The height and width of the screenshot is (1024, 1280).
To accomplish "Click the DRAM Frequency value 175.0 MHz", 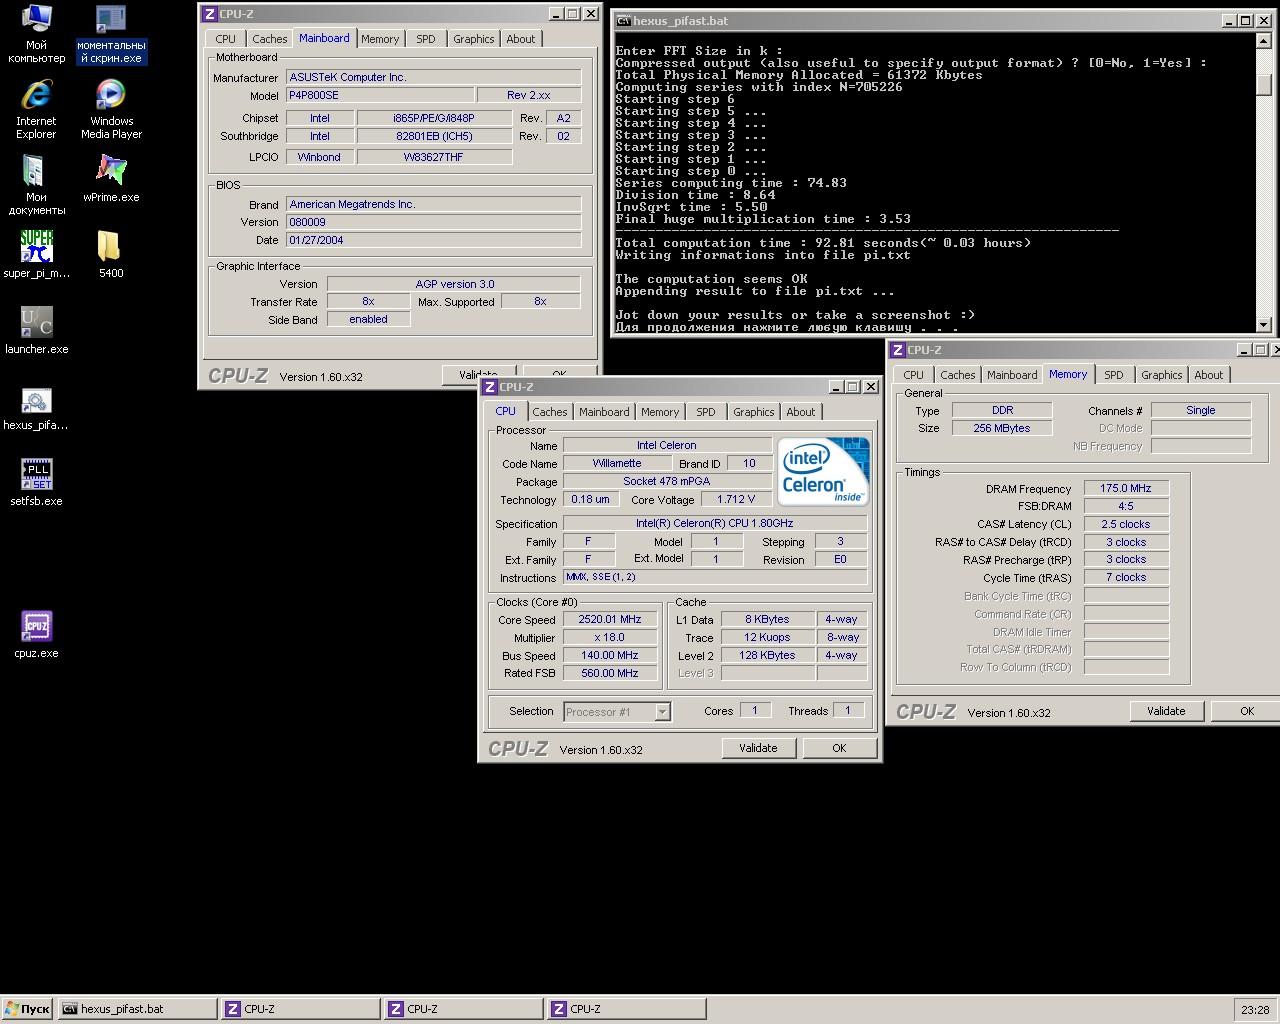I will 1126,489.
